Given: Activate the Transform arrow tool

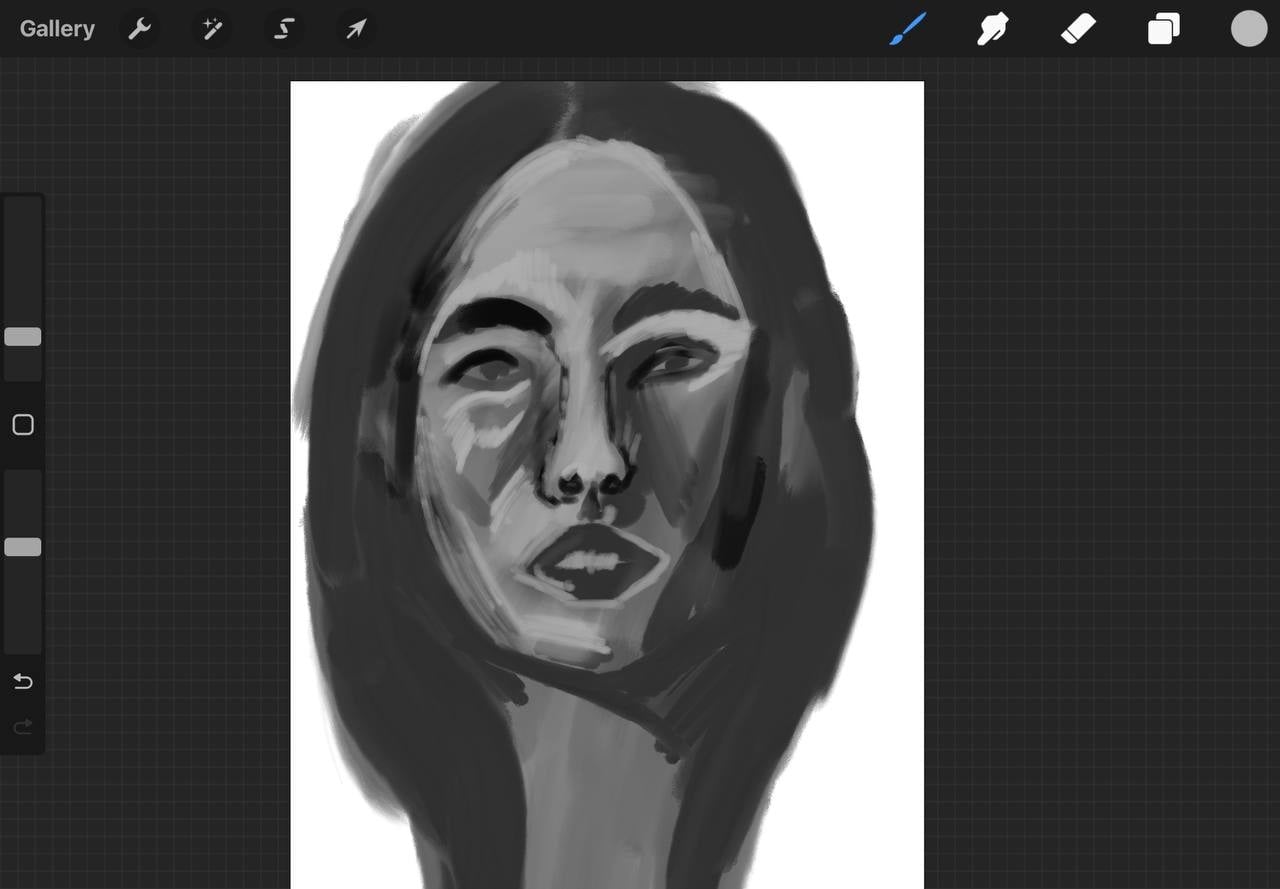Looking at the screenshot, I should [x=356, y=29].
